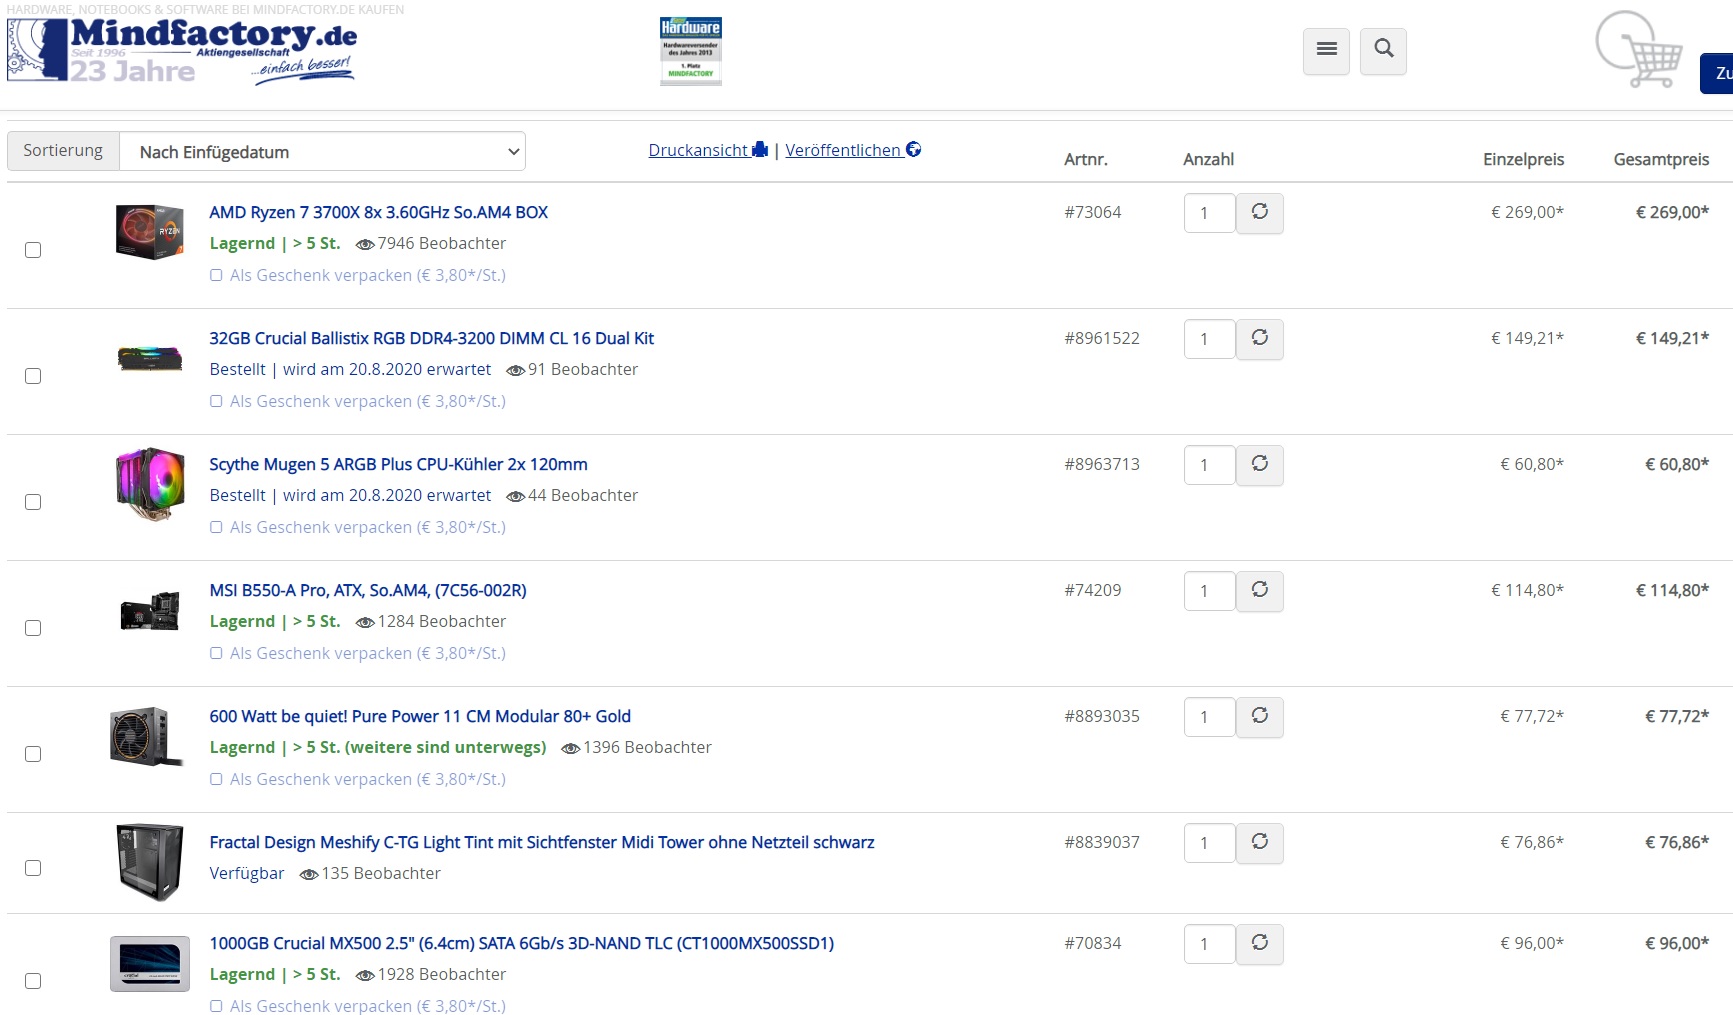
Task: Click the Sortierung label
Action: [x=63, y=151]
